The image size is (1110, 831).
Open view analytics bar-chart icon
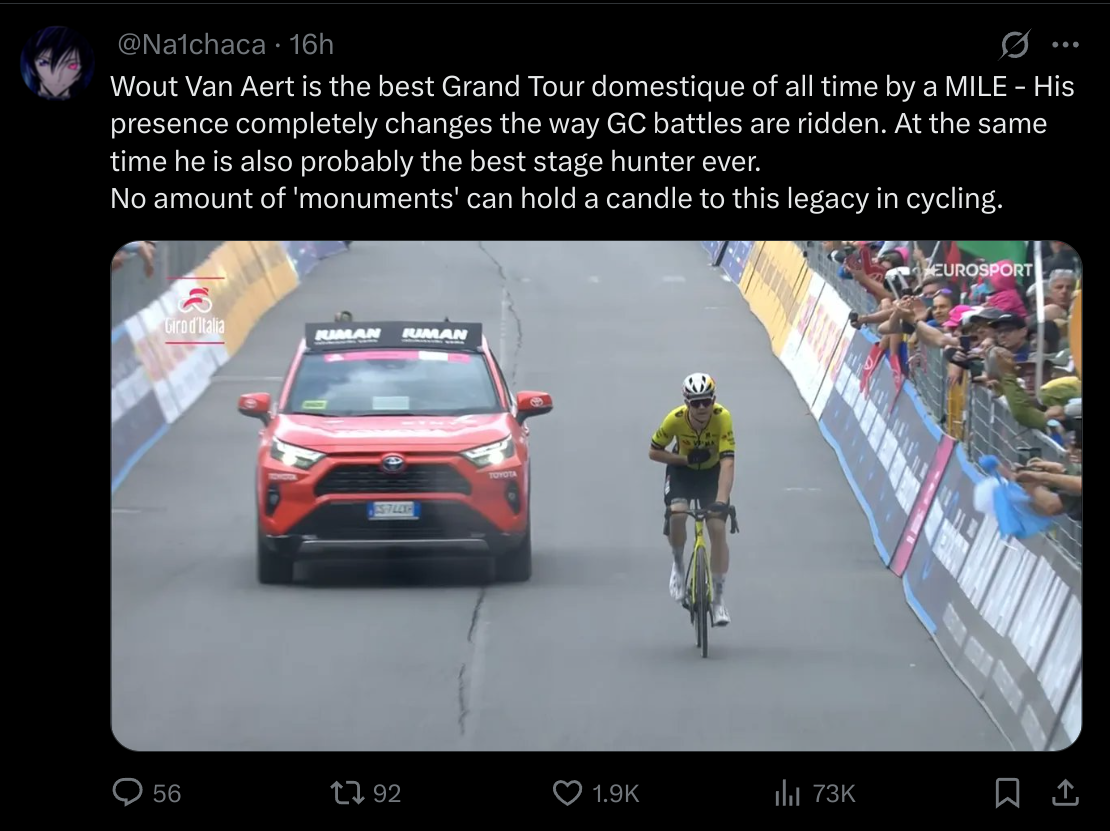[788, 793]
